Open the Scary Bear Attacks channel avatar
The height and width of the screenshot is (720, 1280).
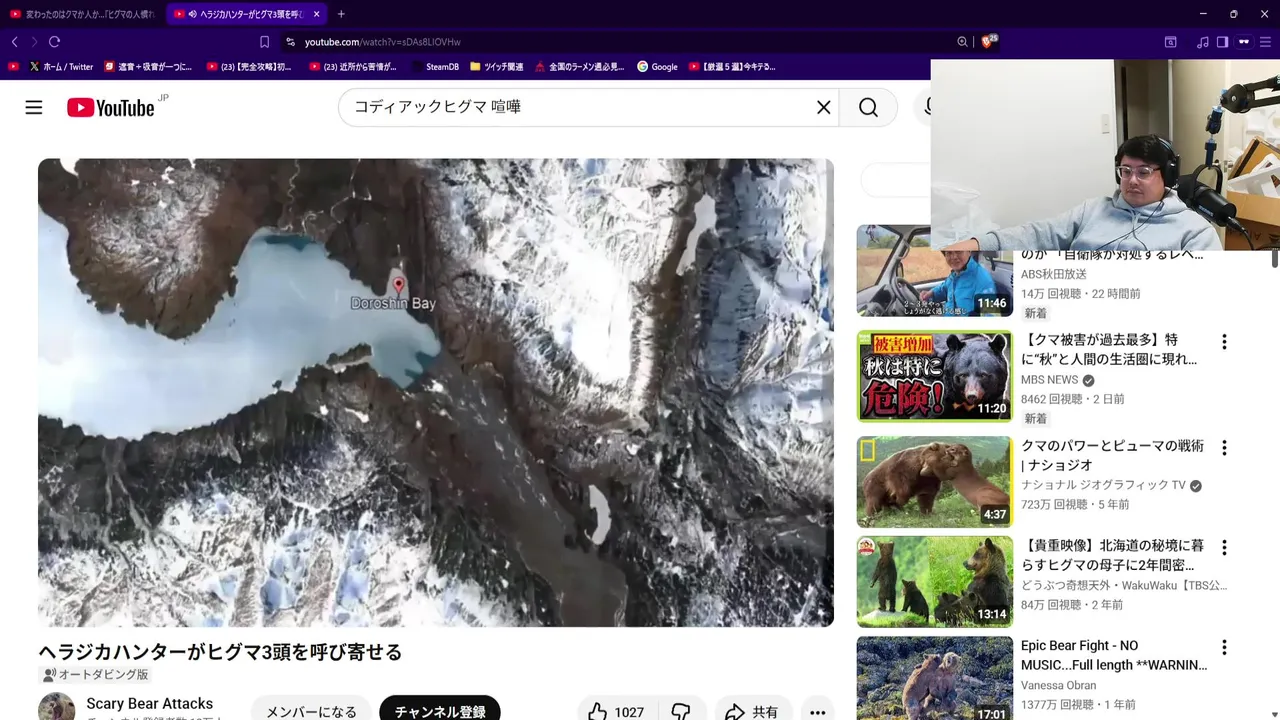coord(56,706)
